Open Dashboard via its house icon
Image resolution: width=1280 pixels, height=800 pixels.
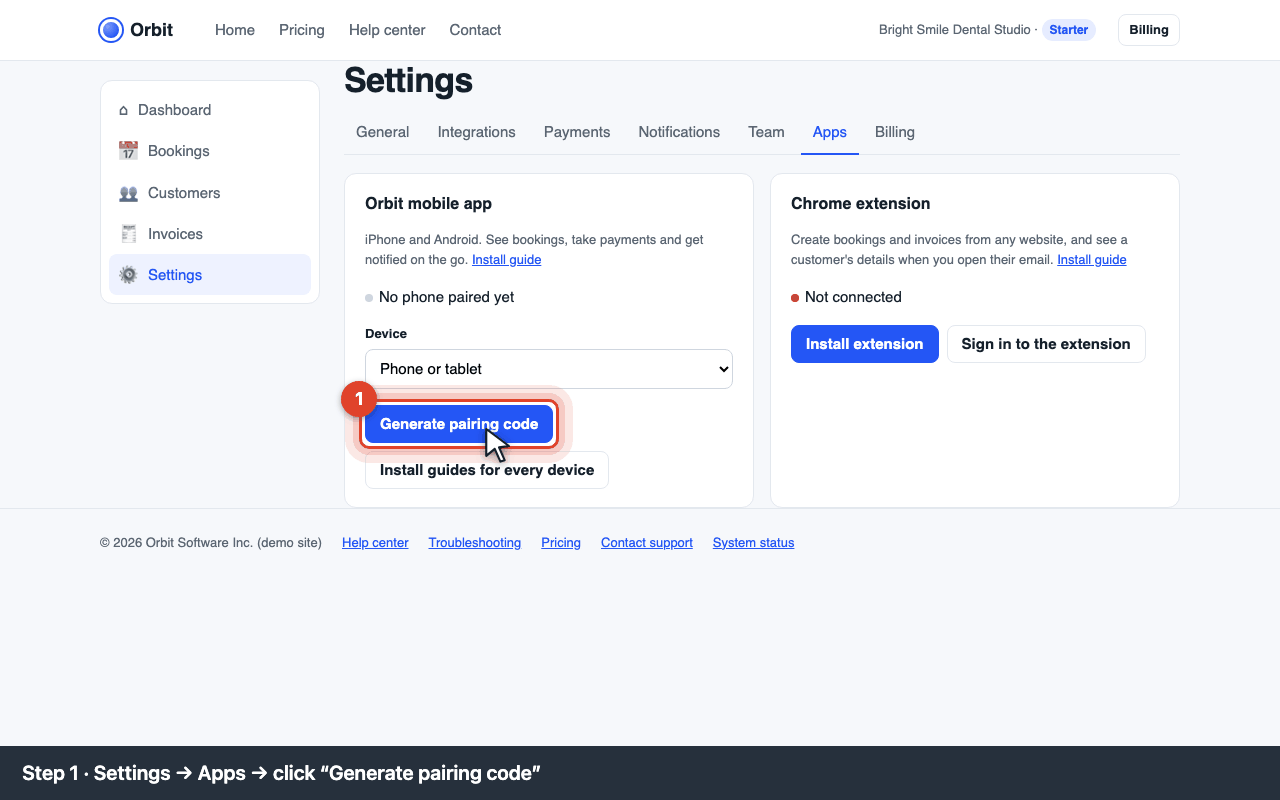[x=124, y=110]
